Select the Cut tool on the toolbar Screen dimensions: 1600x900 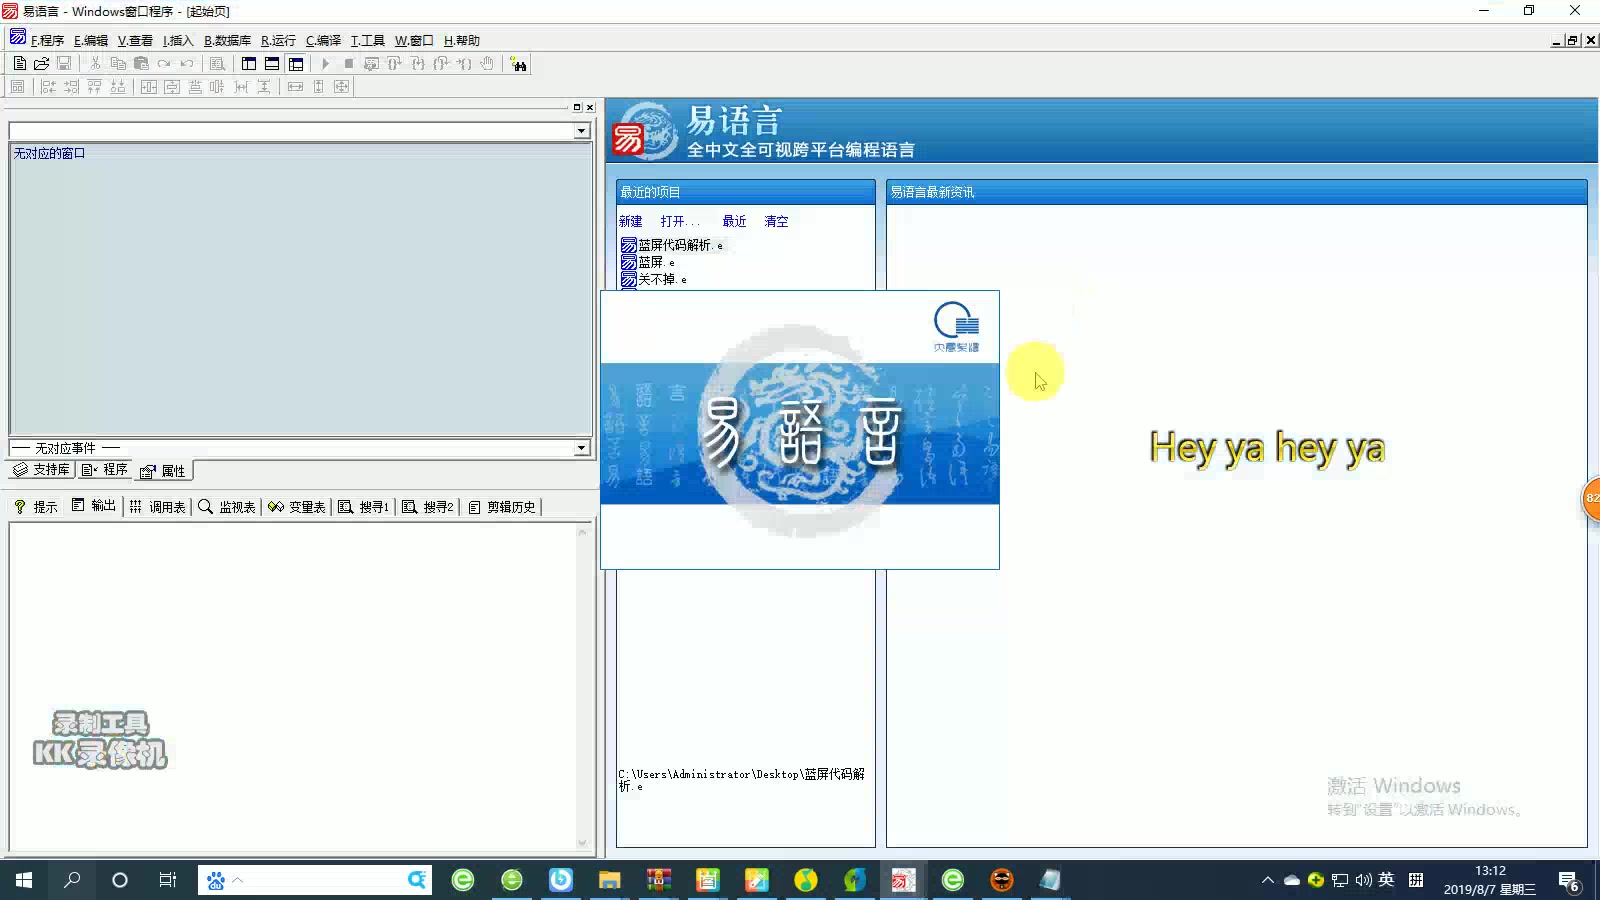[94, 63]
